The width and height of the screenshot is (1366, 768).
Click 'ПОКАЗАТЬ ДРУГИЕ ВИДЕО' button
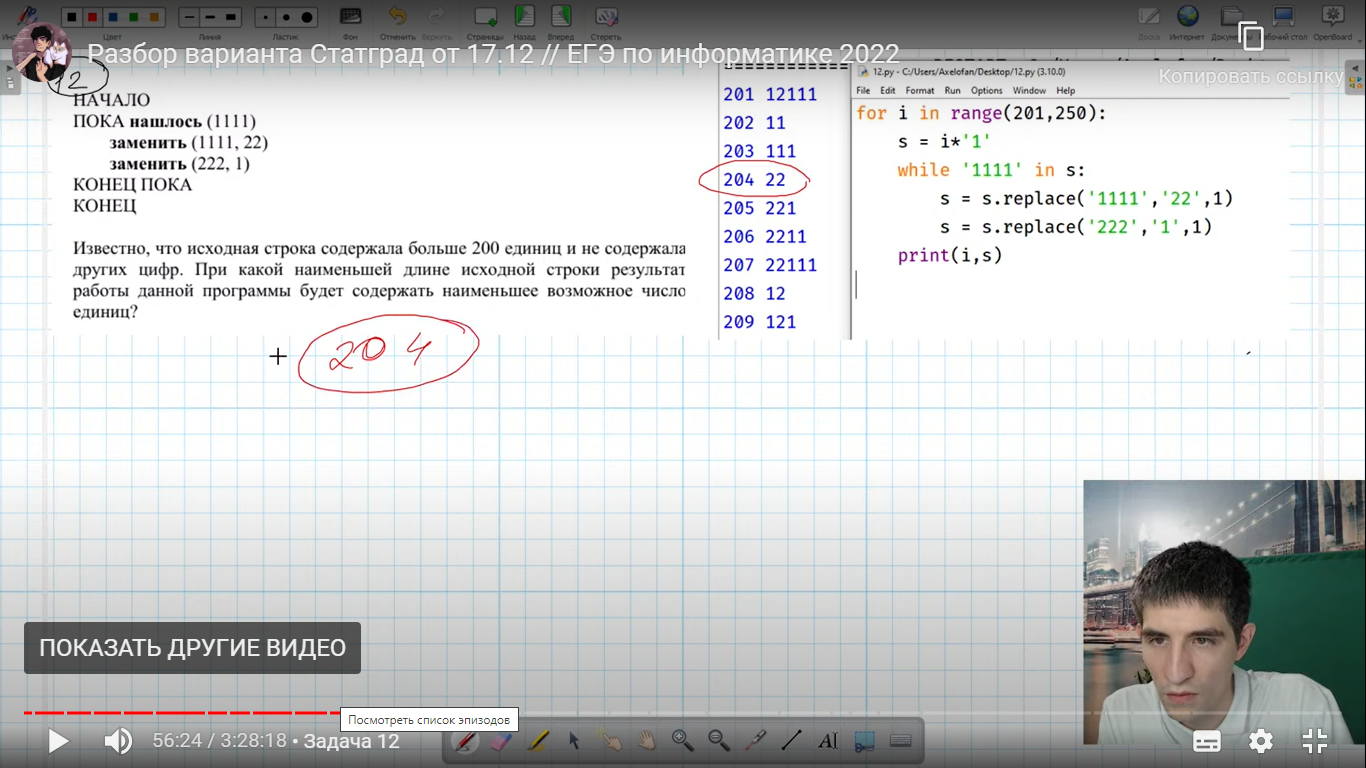(x=192, y=648)
